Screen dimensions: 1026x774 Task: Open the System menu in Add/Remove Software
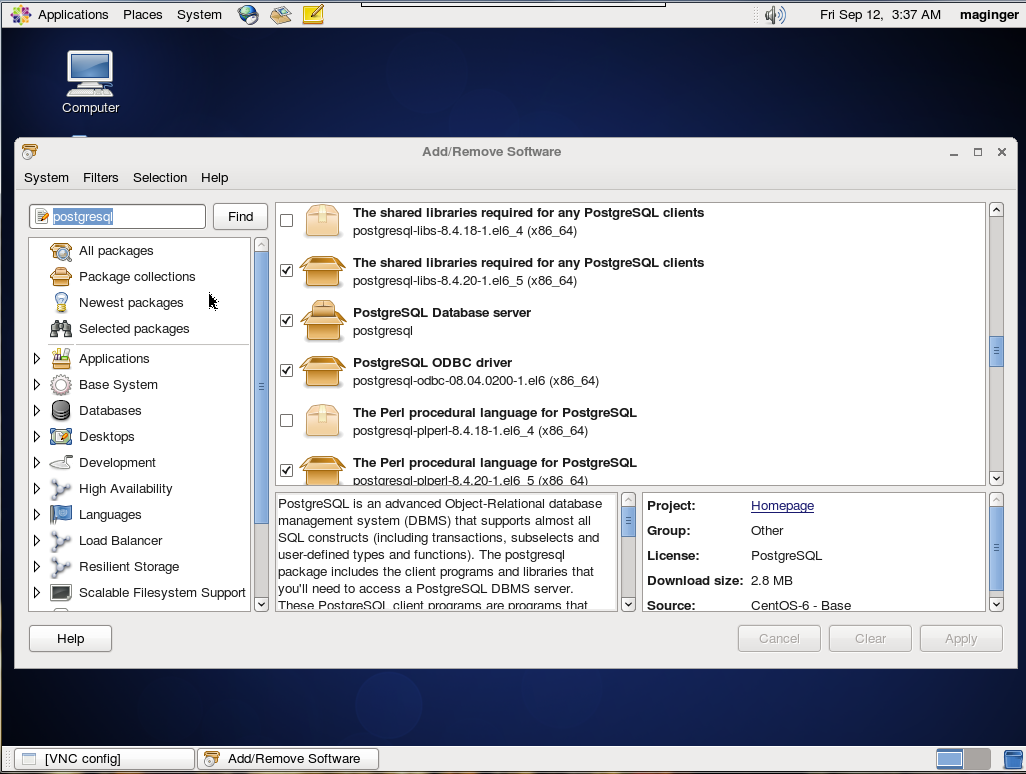(x=46, y=178)
